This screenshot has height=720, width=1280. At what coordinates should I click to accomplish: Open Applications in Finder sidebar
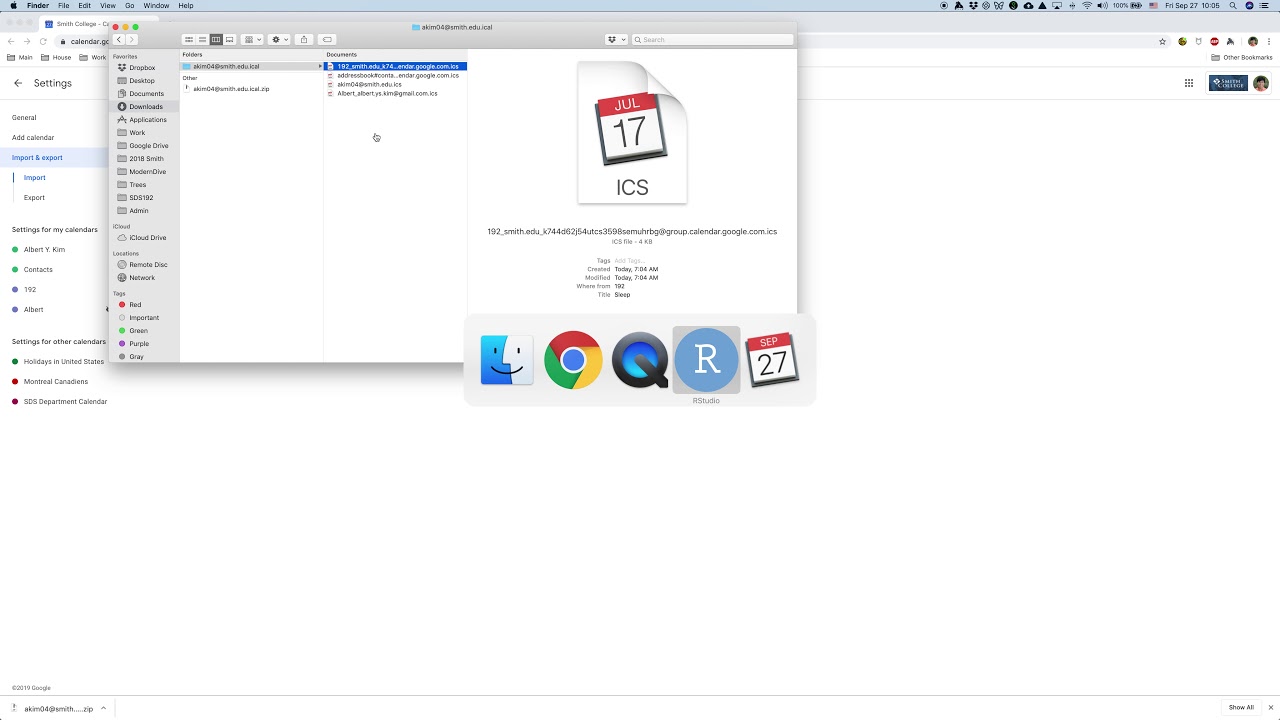point(148,120)
